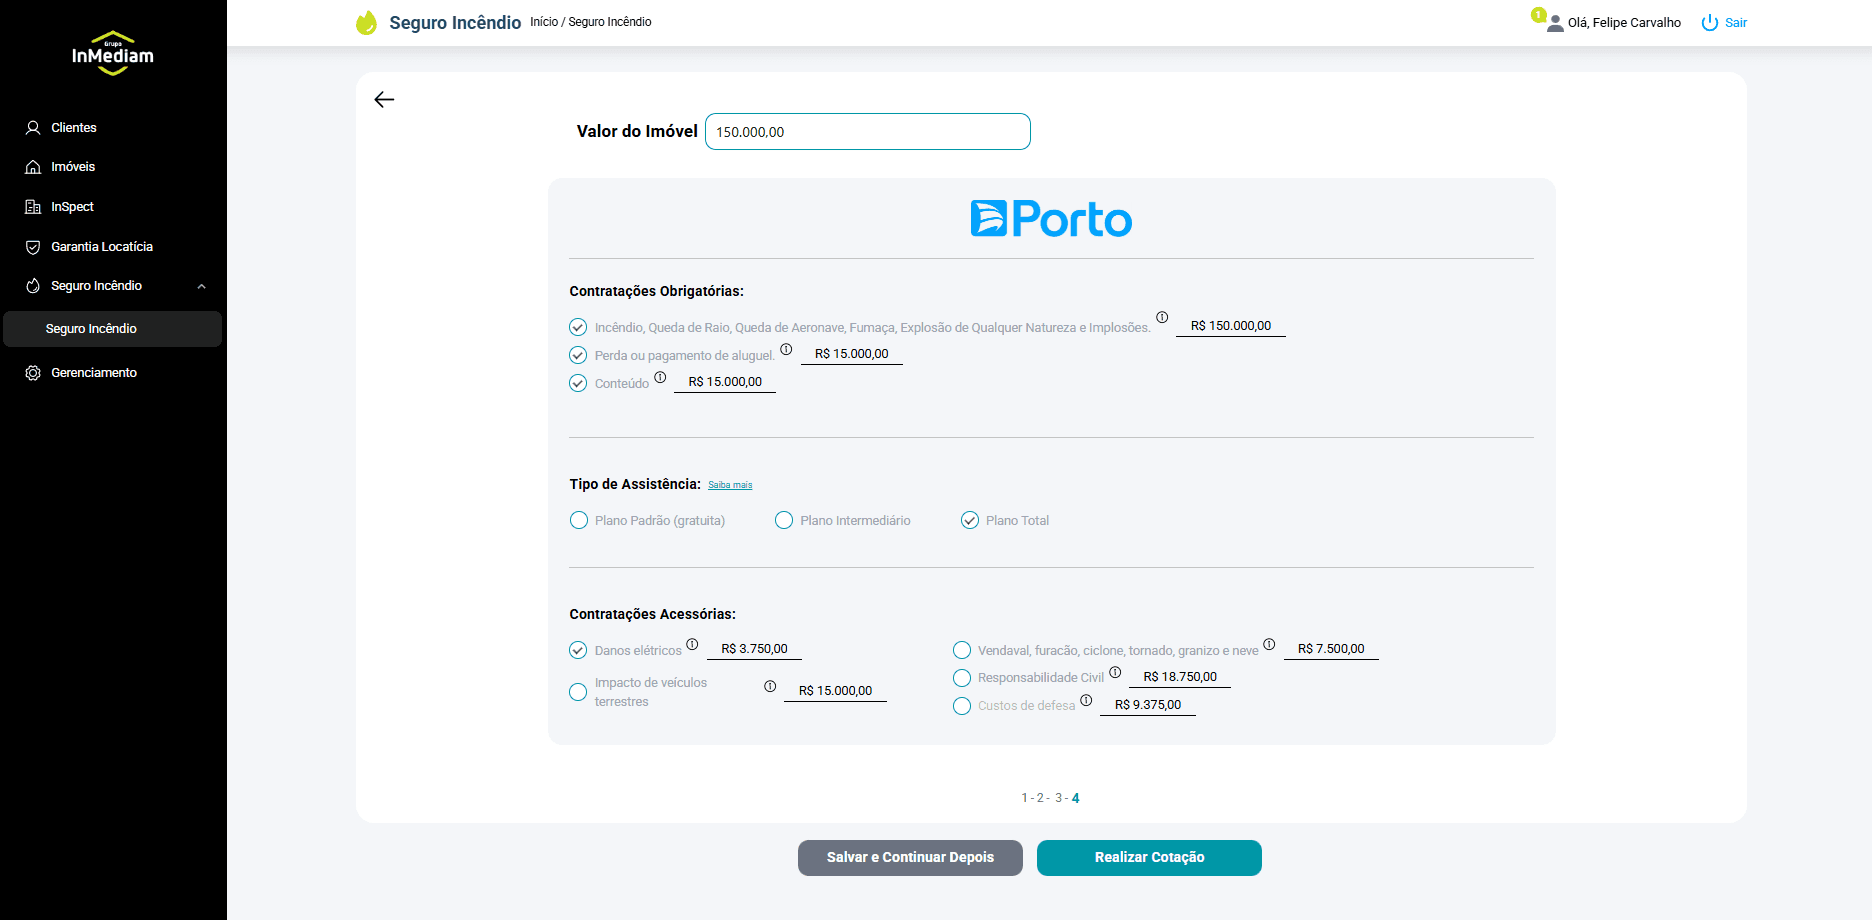Click the Seguro Incêndio flame icon in sidebar
The width and height of the screenshot is (1872, 920).
point(33,286)
